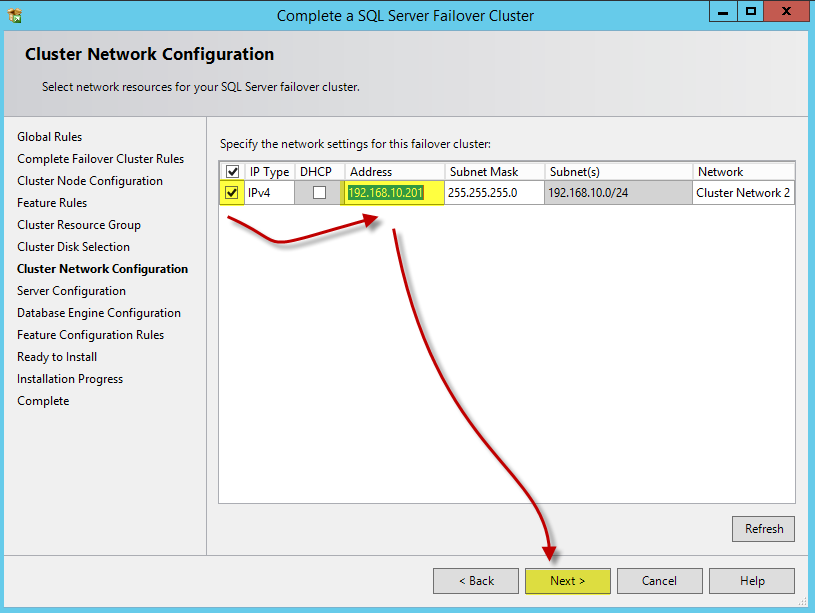
Task: Uncheck the IPv4 network row checkbox
Action: 231,193
